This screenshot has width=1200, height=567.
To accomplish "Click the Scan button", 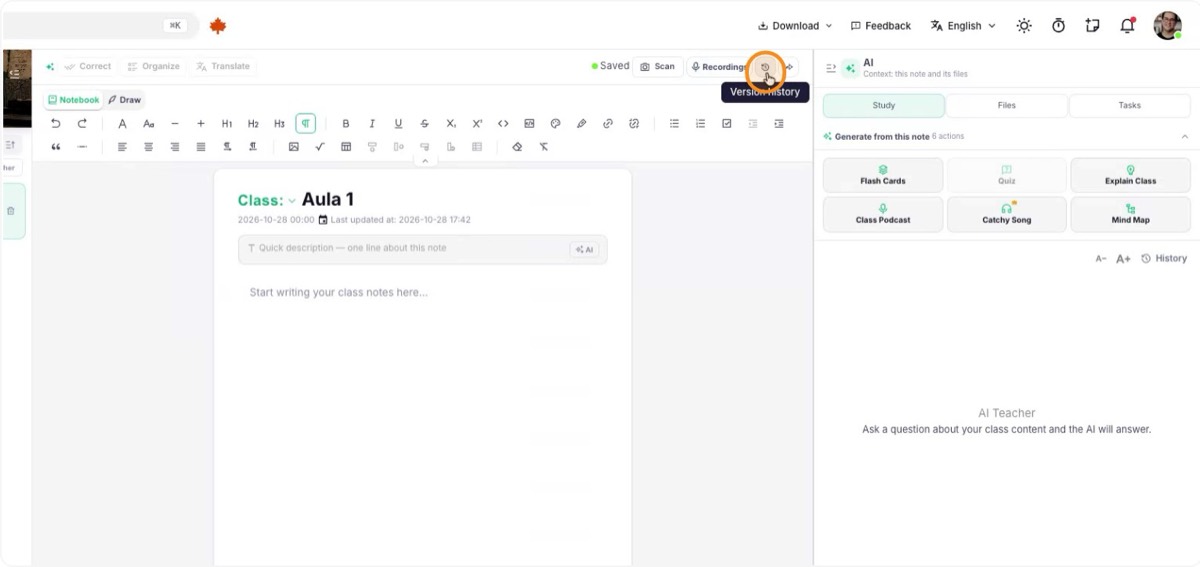I will pos(658,67).
